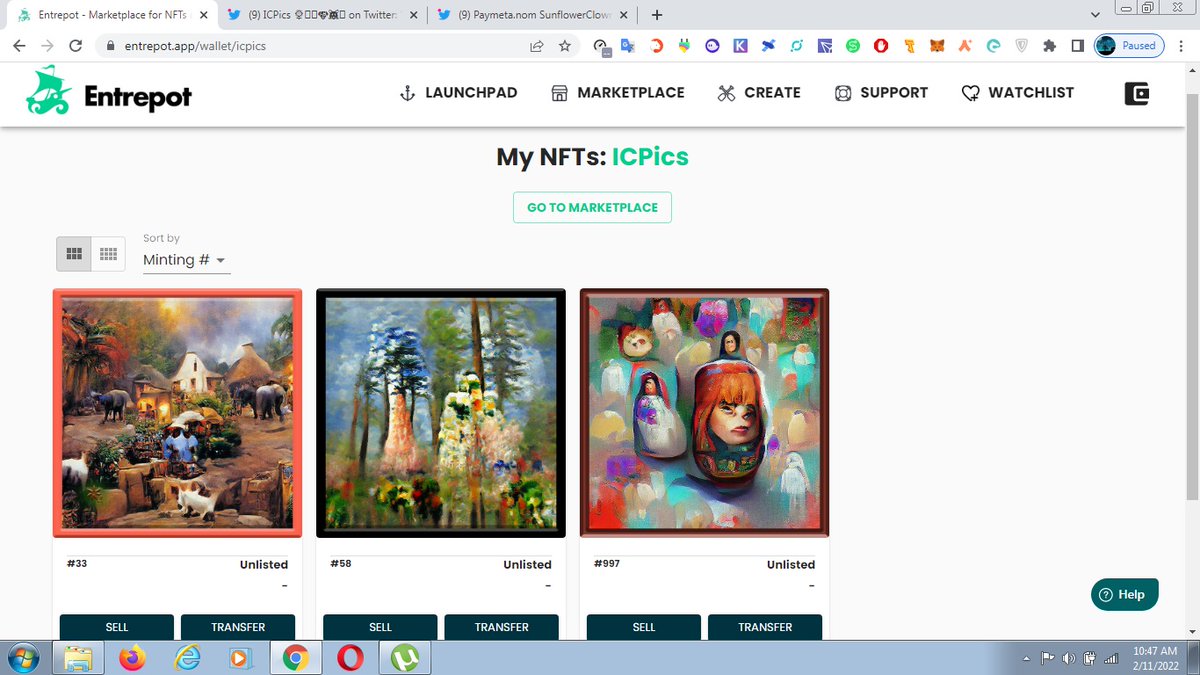Click TRANSFER for NFT #997
This screenshot has width=1200, height=675.
pos(765,627)
